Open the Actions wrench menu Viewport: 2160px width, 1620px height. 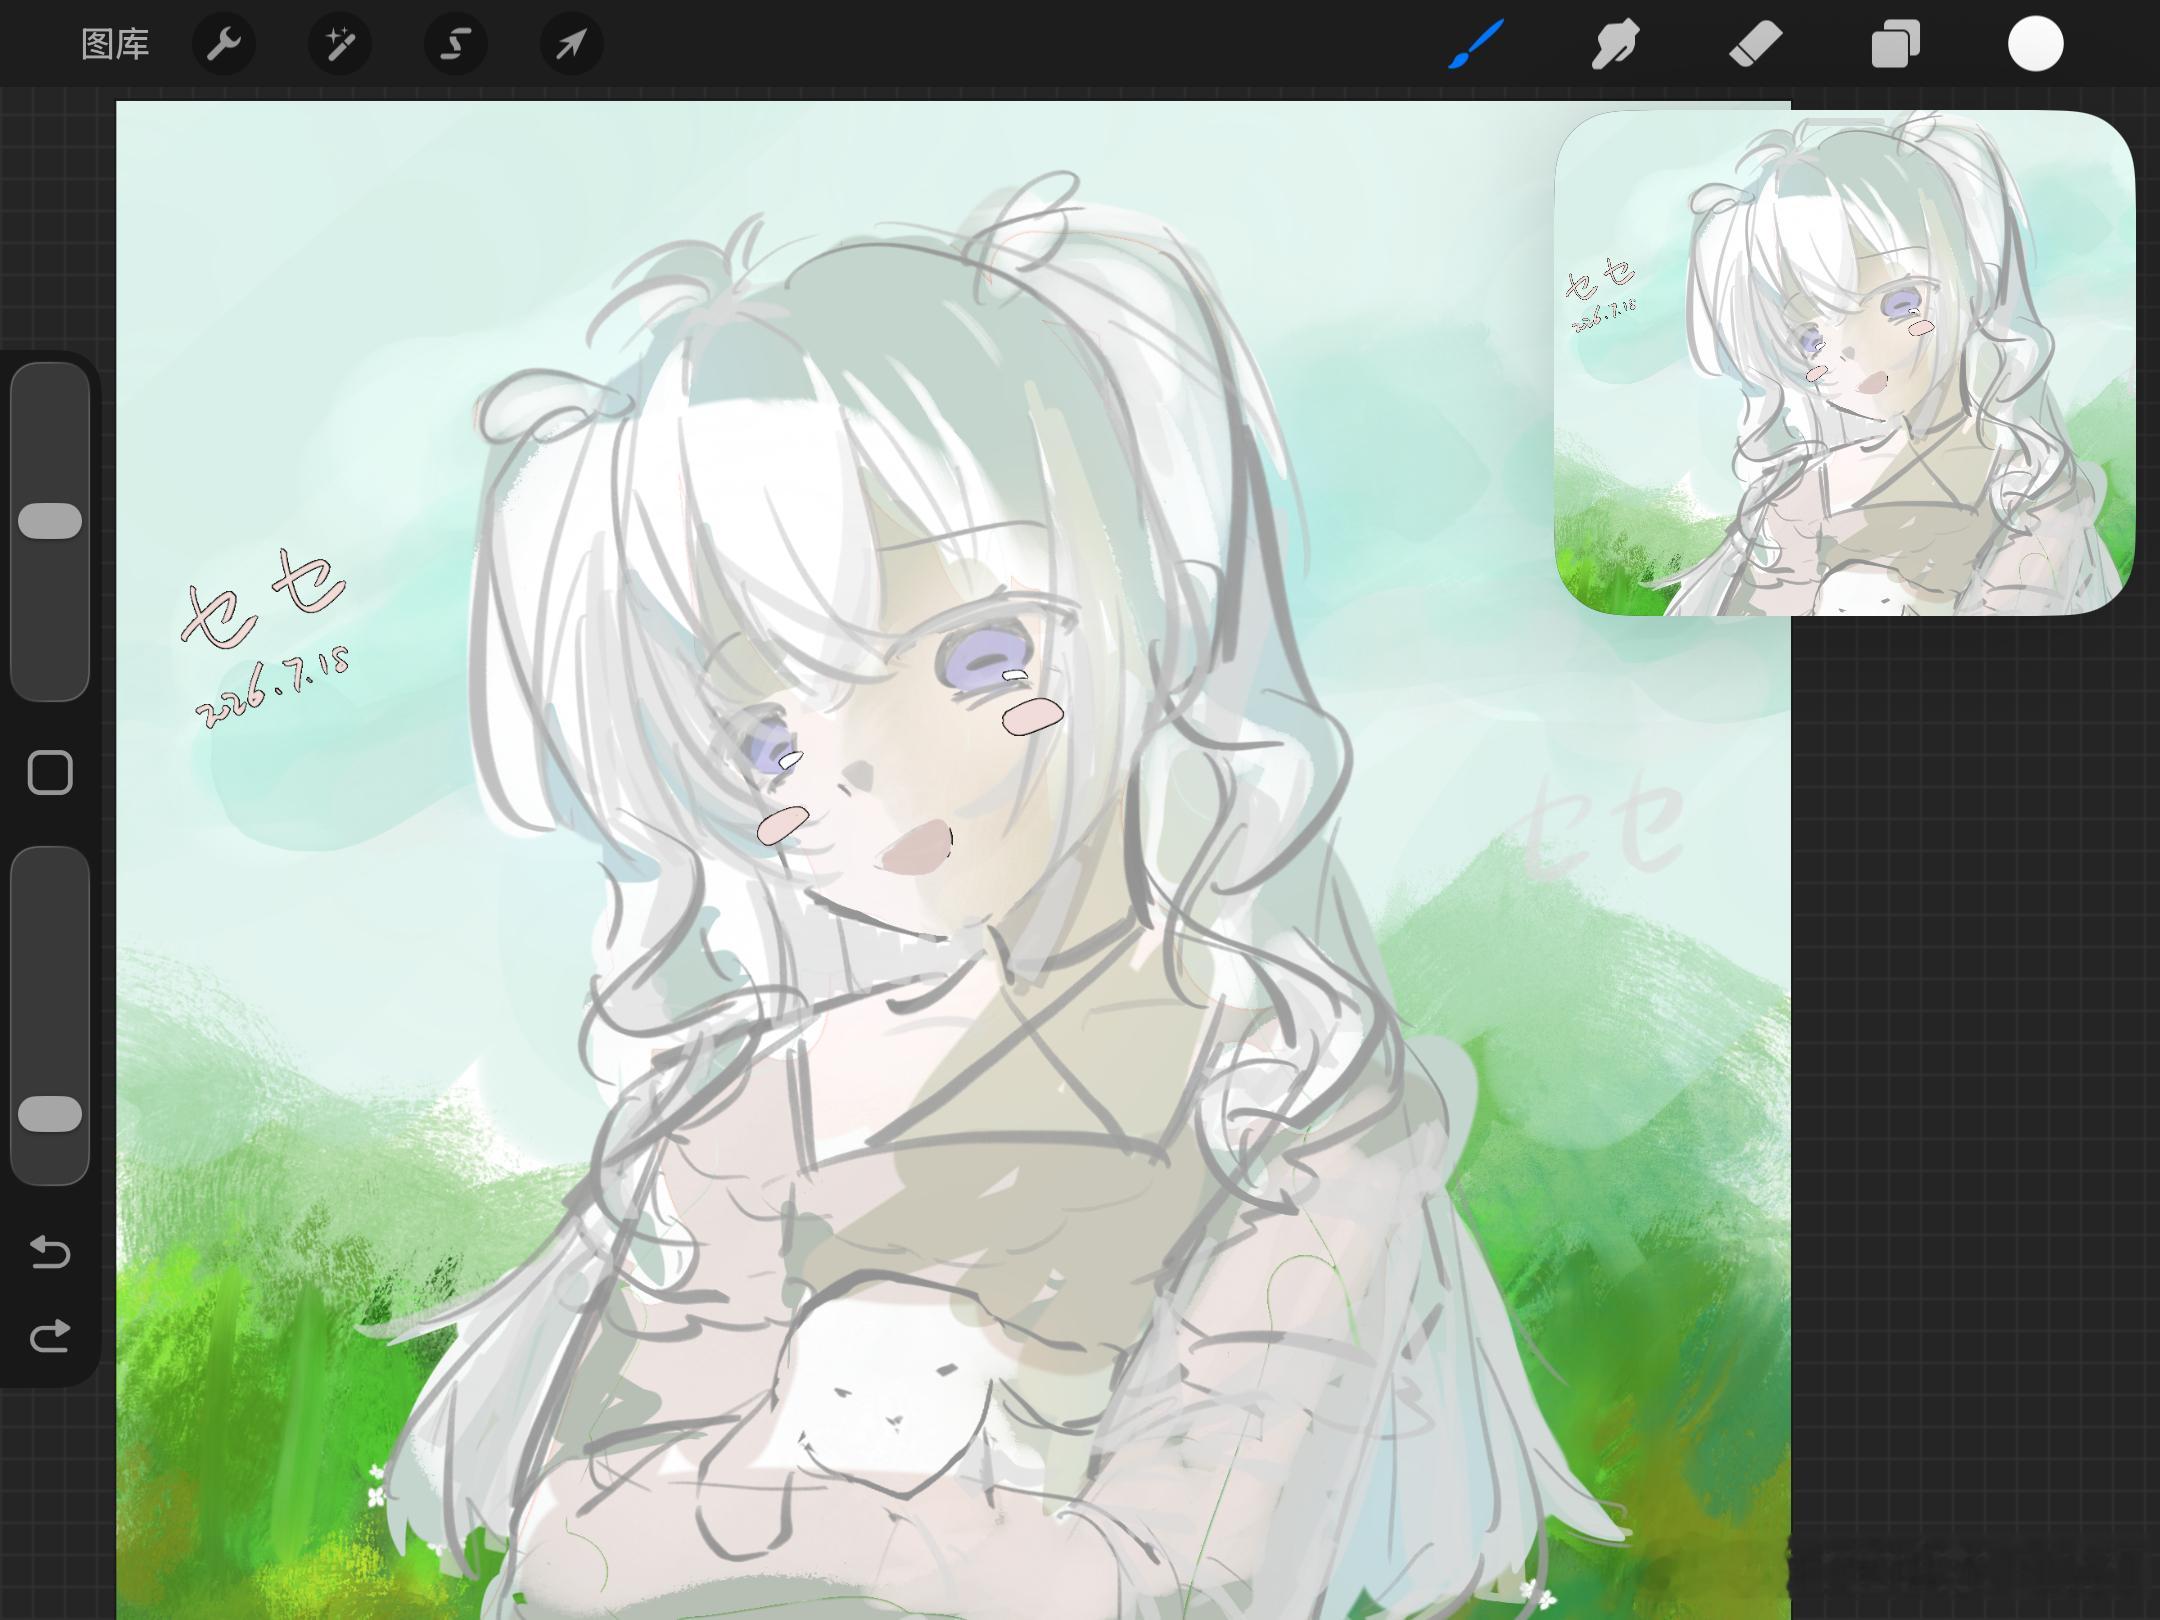pos(224,44)
